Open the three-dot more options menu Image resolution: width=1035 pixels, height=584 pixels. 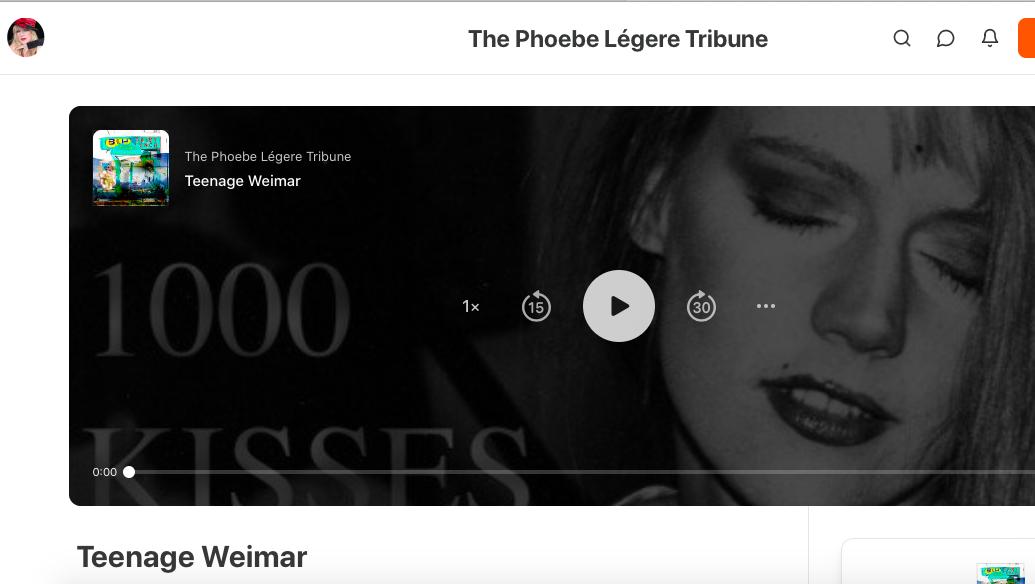pos(766,306)
